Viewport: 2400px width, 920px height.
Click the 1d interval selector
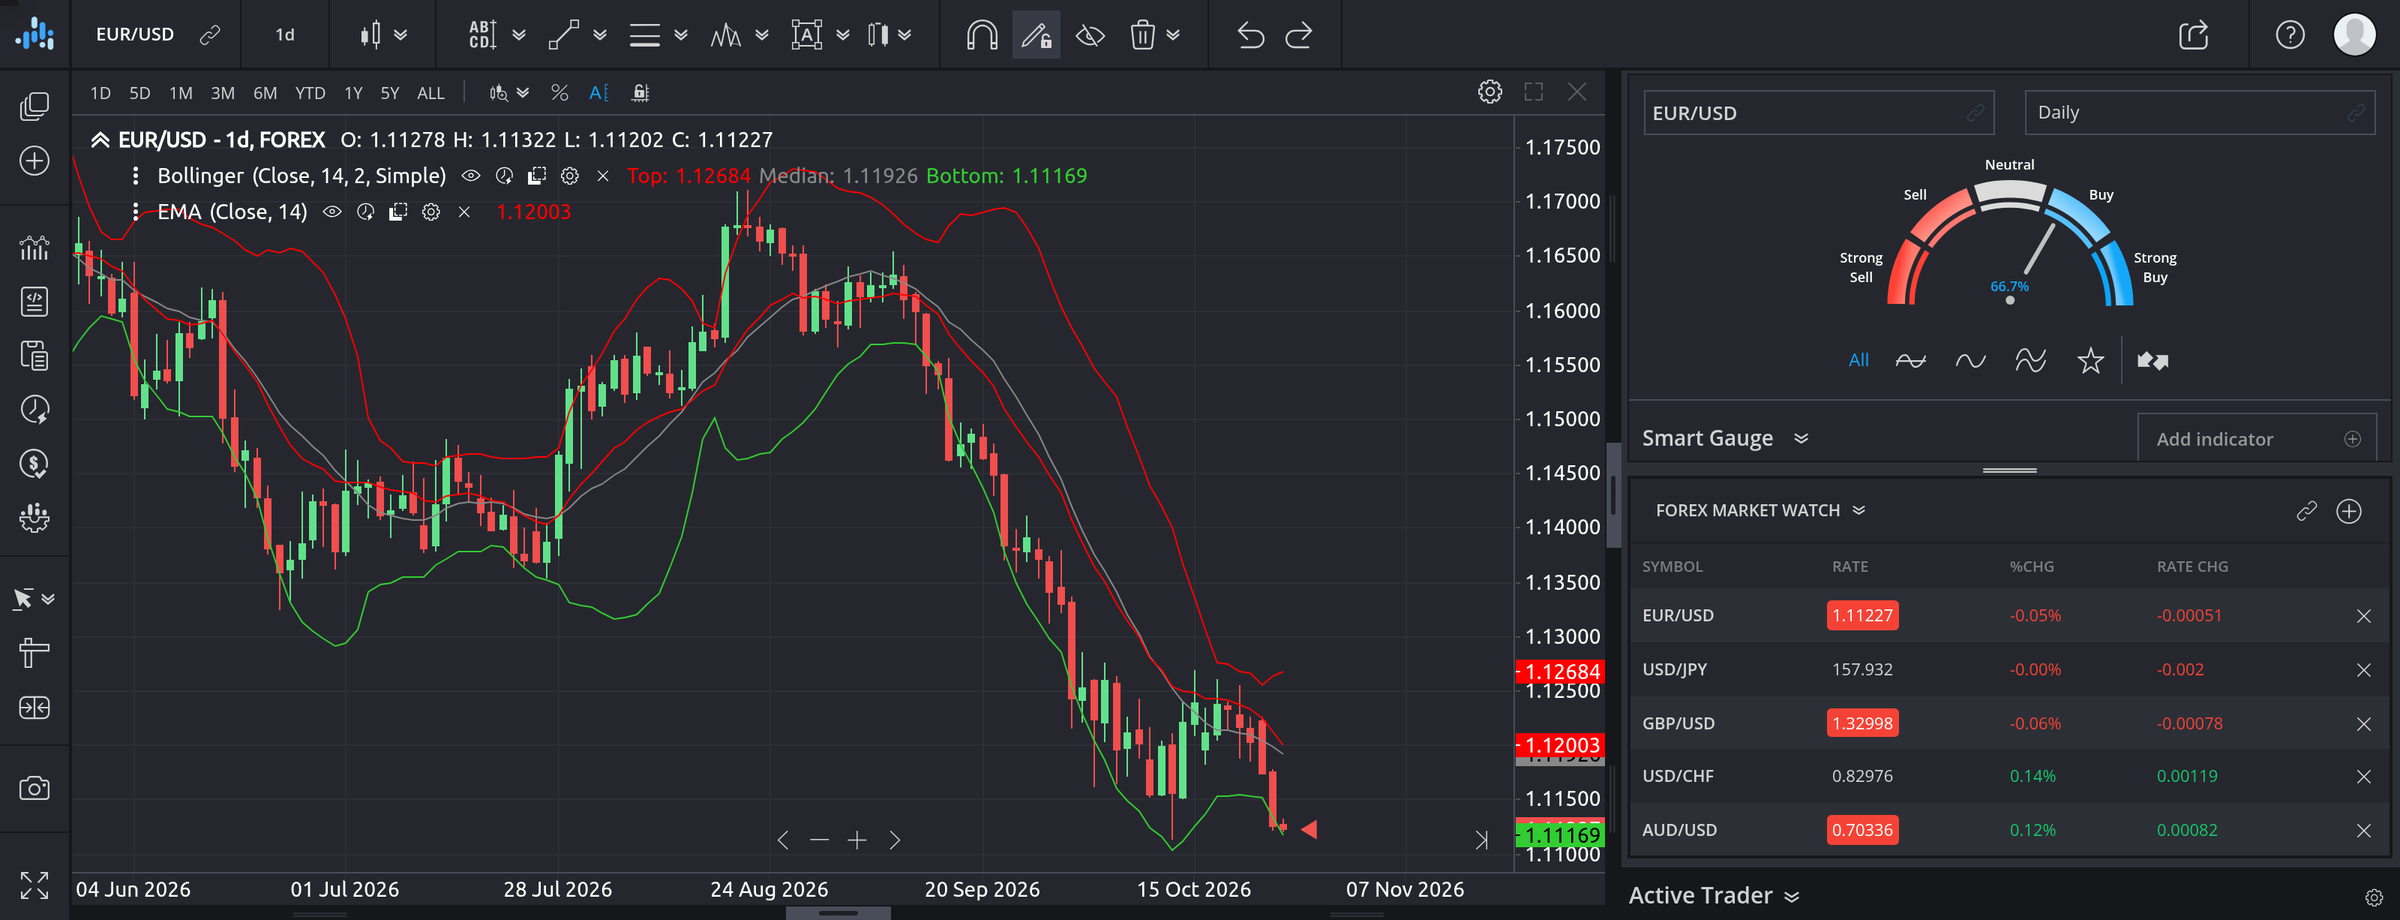pyautogui.click(x=285, y=35)
